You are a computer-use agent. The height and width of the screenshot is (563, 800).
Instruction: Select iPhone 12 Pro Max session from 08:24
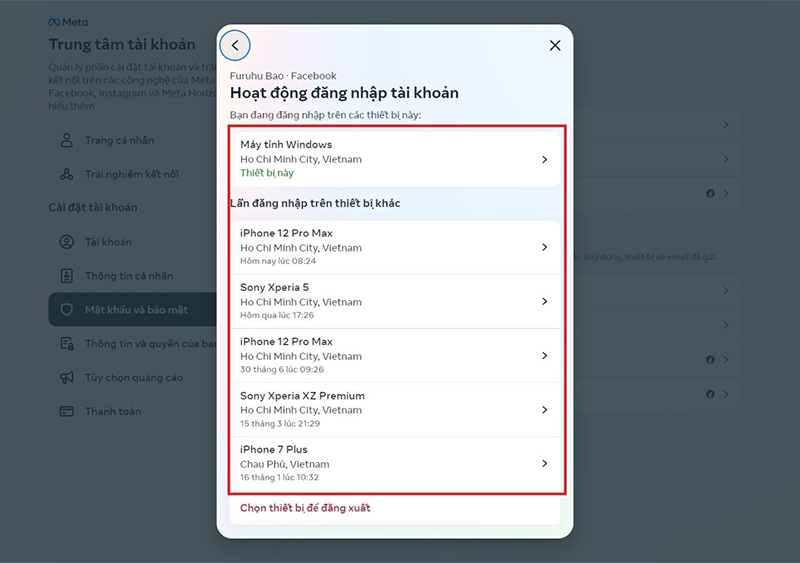[x=394, y=247]
